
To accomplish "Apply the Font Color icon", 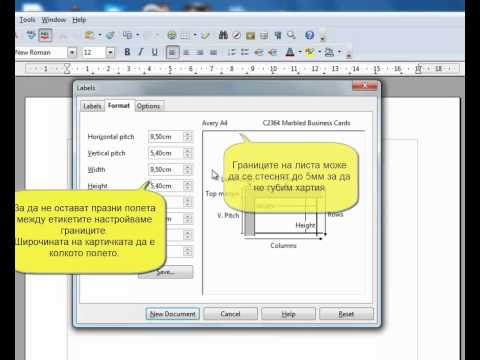I will coord(290,52).
